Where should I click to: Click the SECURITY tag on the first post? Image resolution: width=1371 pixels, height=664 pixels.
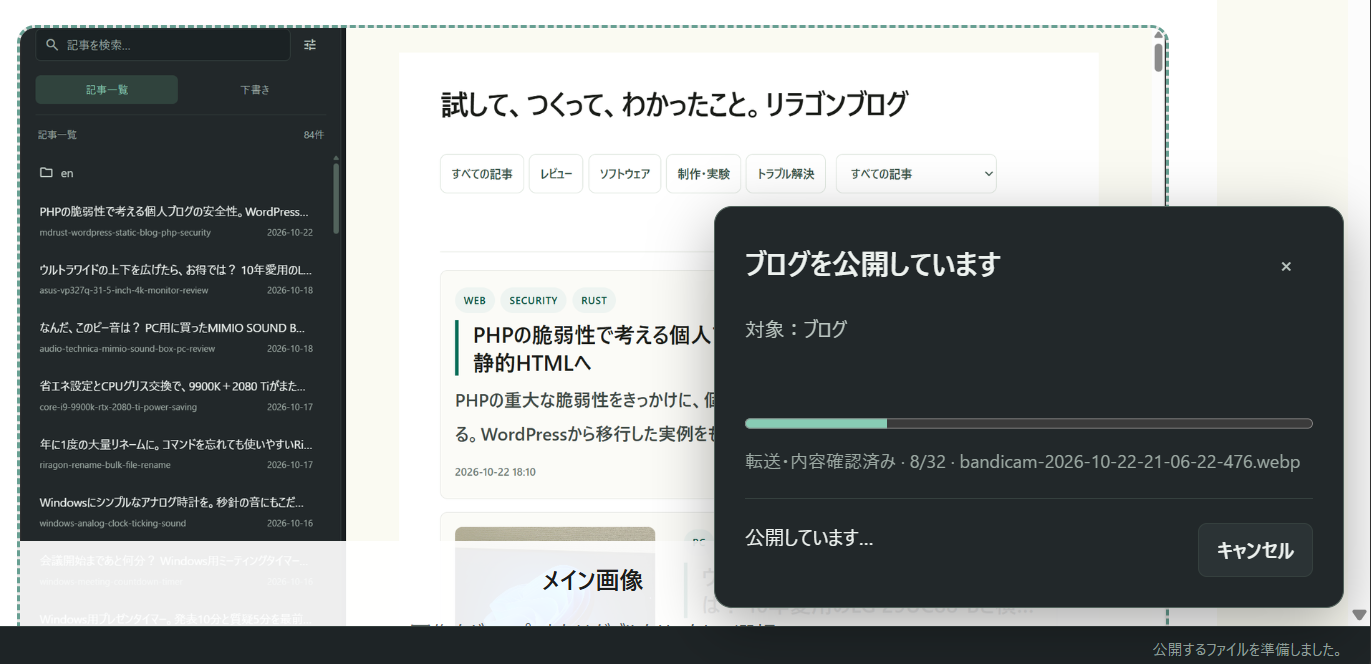(533, 300)
